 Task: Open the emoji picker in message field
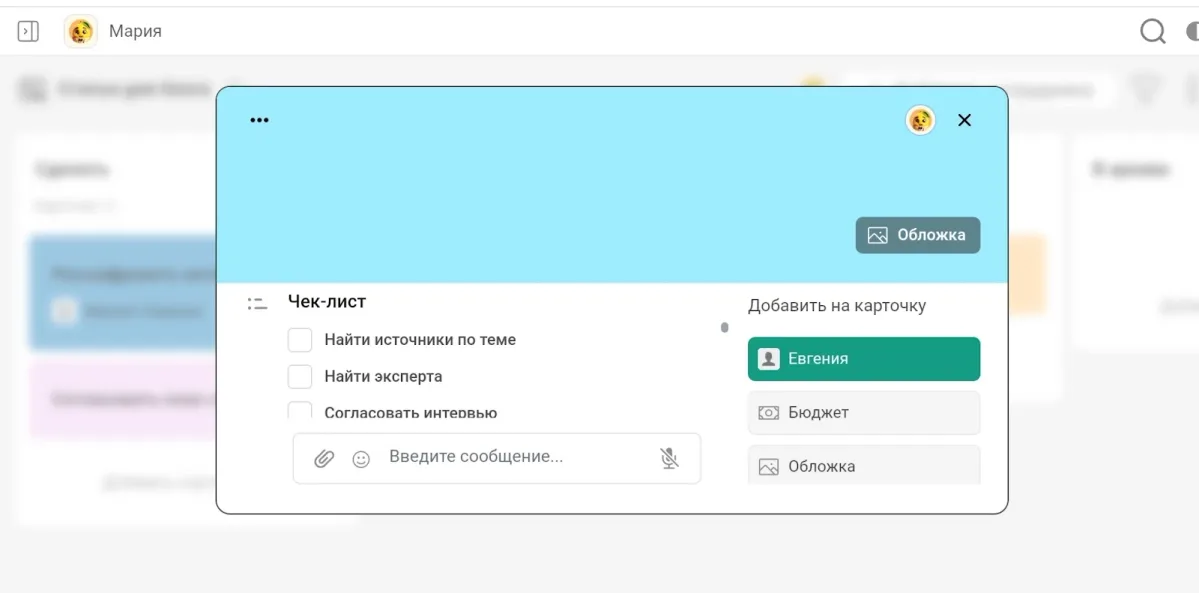361,458
